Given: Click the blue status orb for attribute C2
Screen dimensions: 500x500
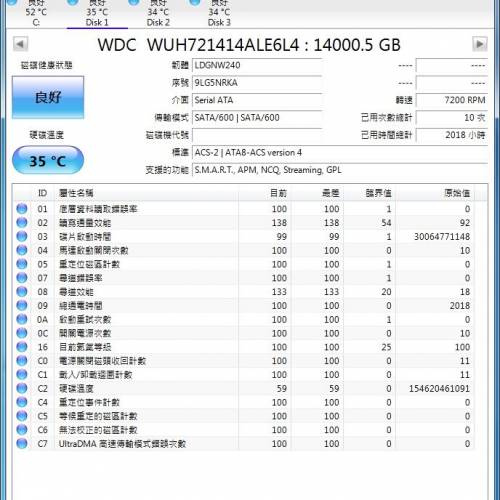Looking at the screenshot, I should tap(22, 389).
